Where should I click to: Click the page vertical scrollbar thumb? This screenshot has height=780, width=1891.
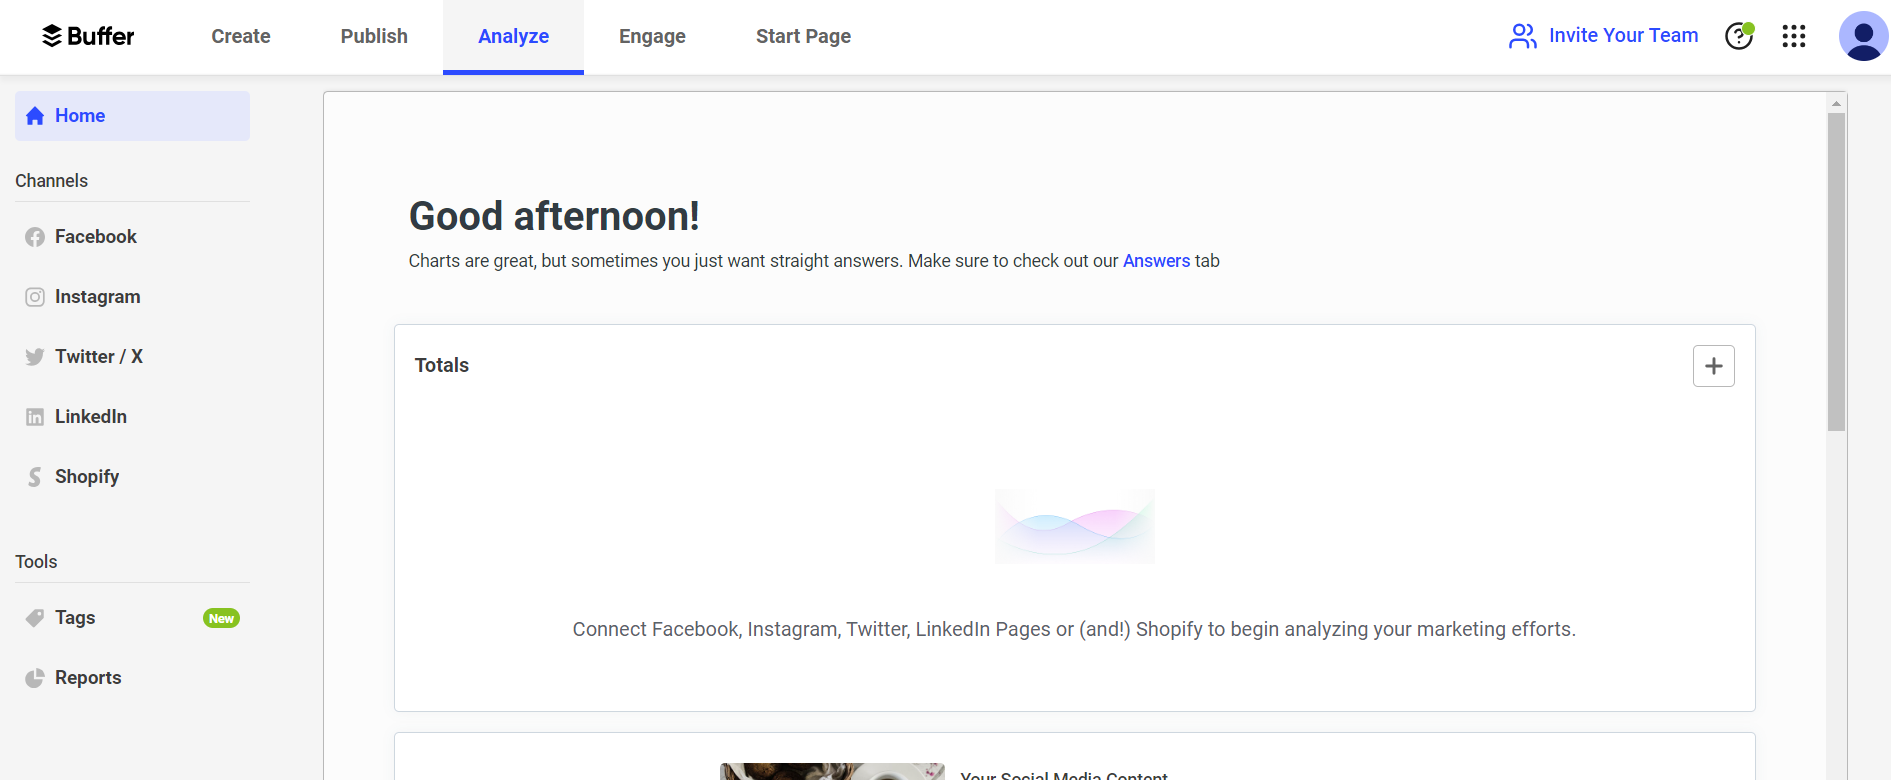[1836, 271]
